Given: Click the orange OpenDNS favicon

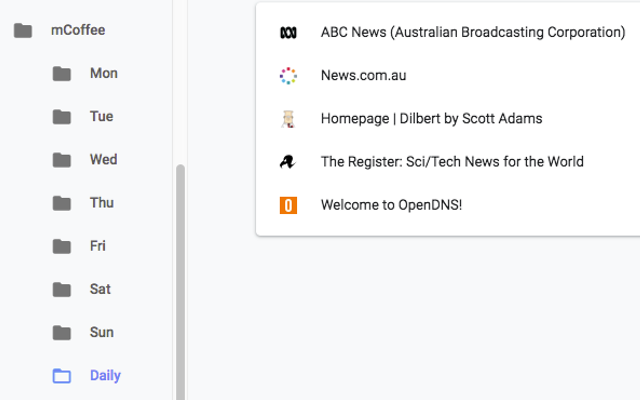Looking at the screenshot, I should click(x=288, y=205).
